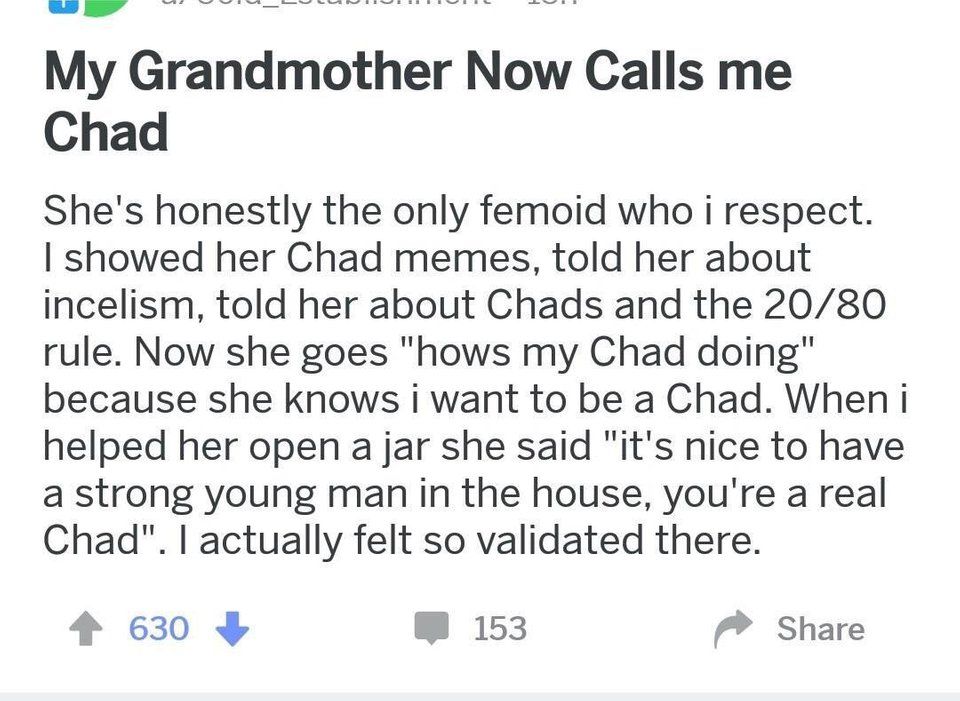960x701 pixels.
Task: Tap the blue plus badge on the avatar
Action: [63, 6]
